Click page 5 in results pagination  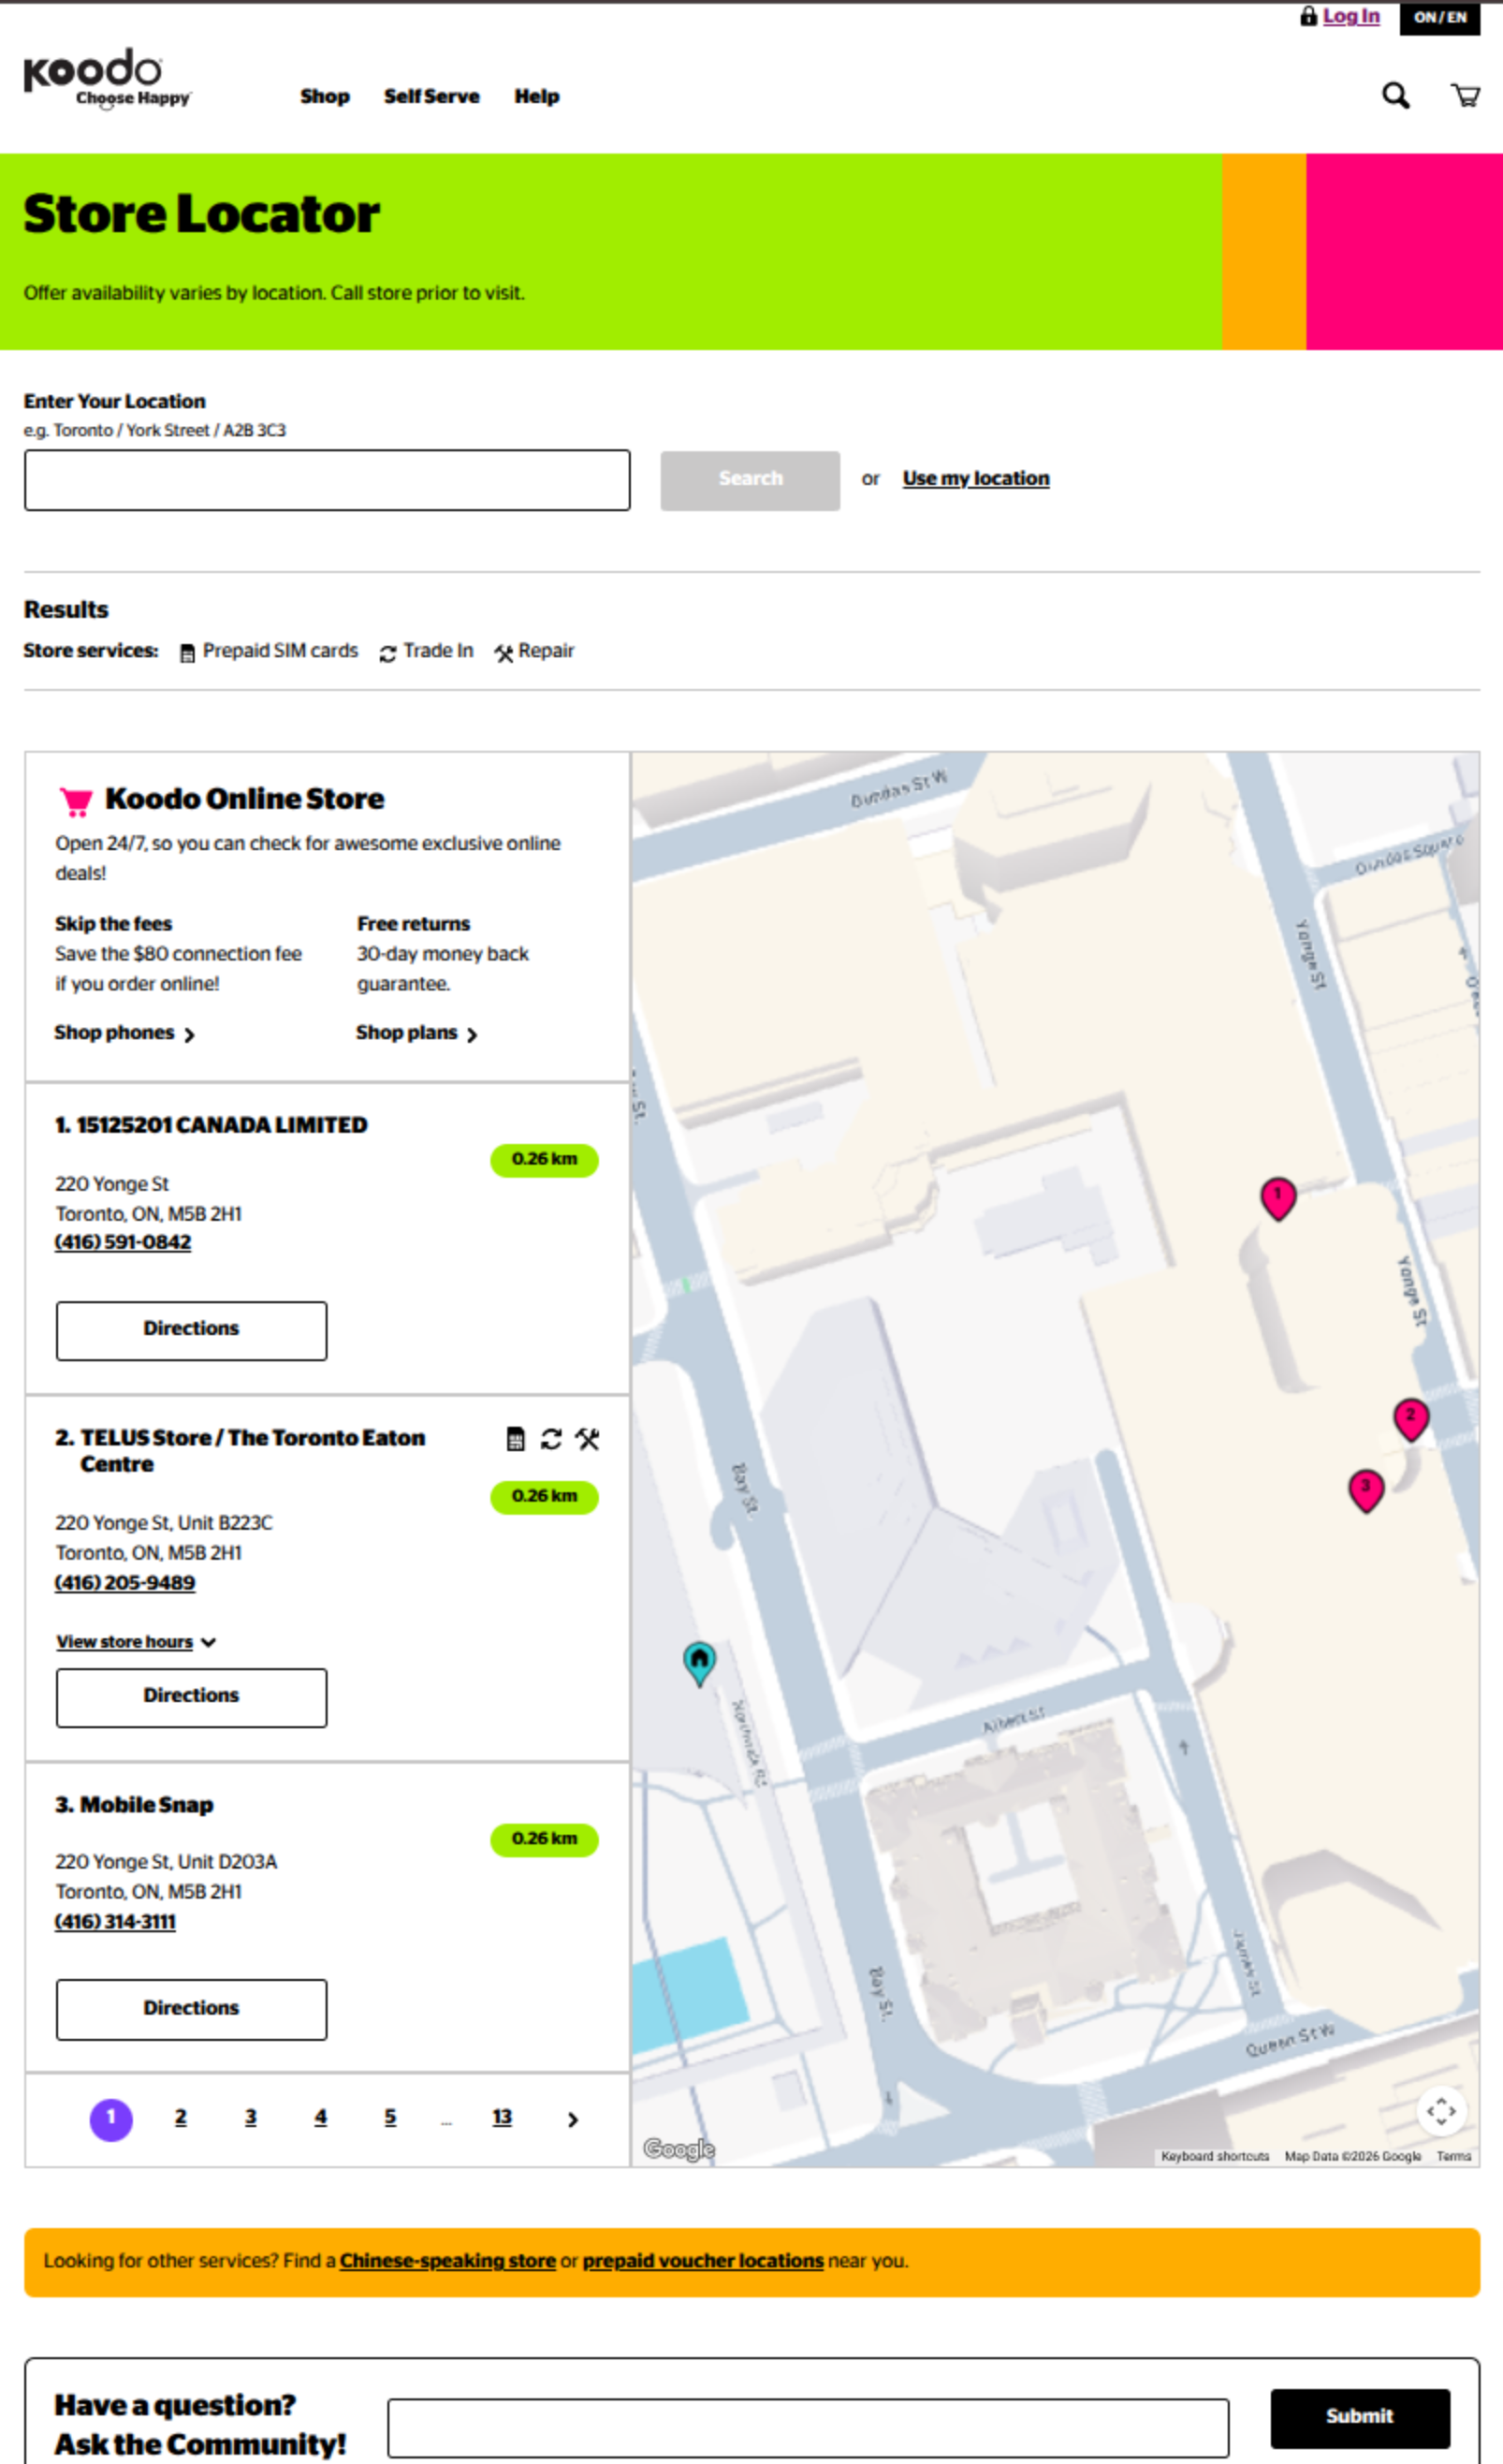click(x=391, y=2117)
